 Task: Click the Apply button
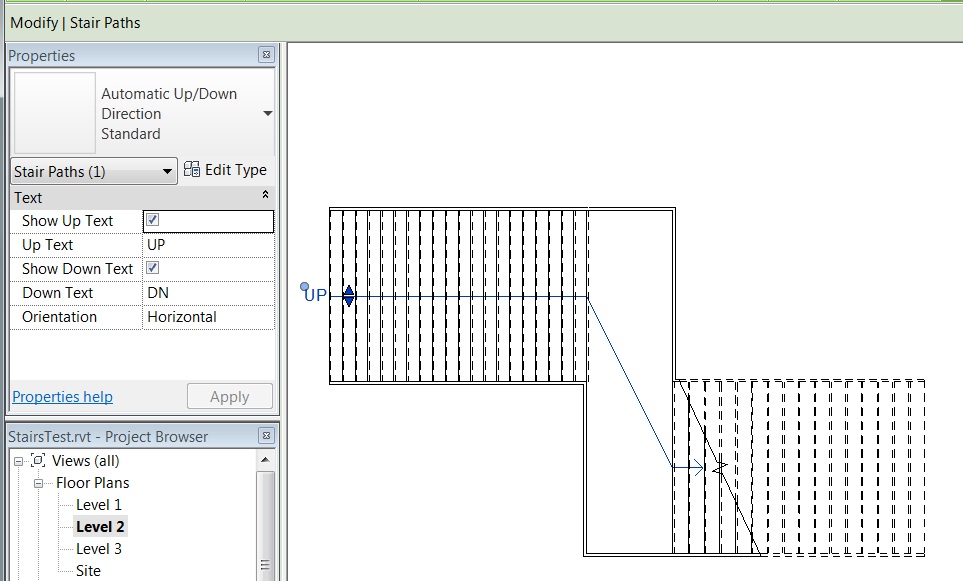[x=230, y=397]
